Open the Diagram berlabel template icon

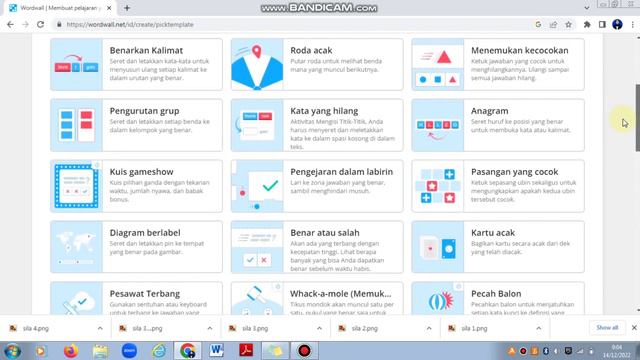coord(76,247)
